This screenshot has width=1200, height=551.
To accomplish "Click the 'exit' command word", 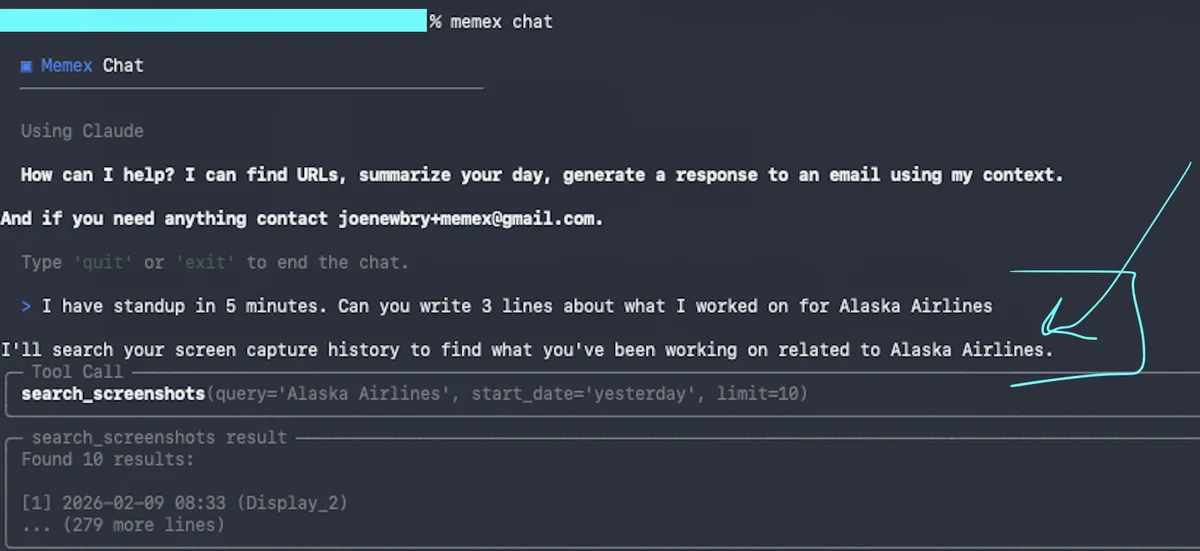I will pyautogui.click(x=205, y=262).
